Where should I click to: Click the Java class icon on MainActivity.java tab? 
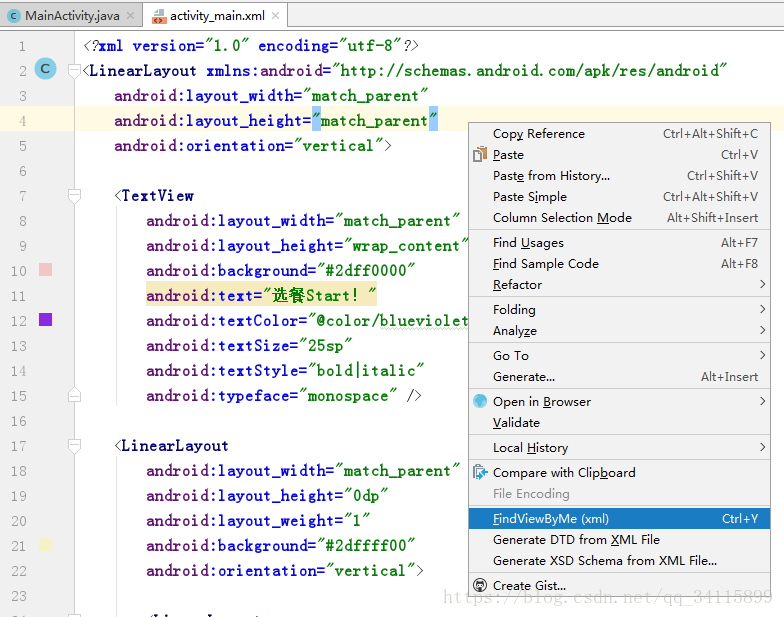(x=14, y=16)
